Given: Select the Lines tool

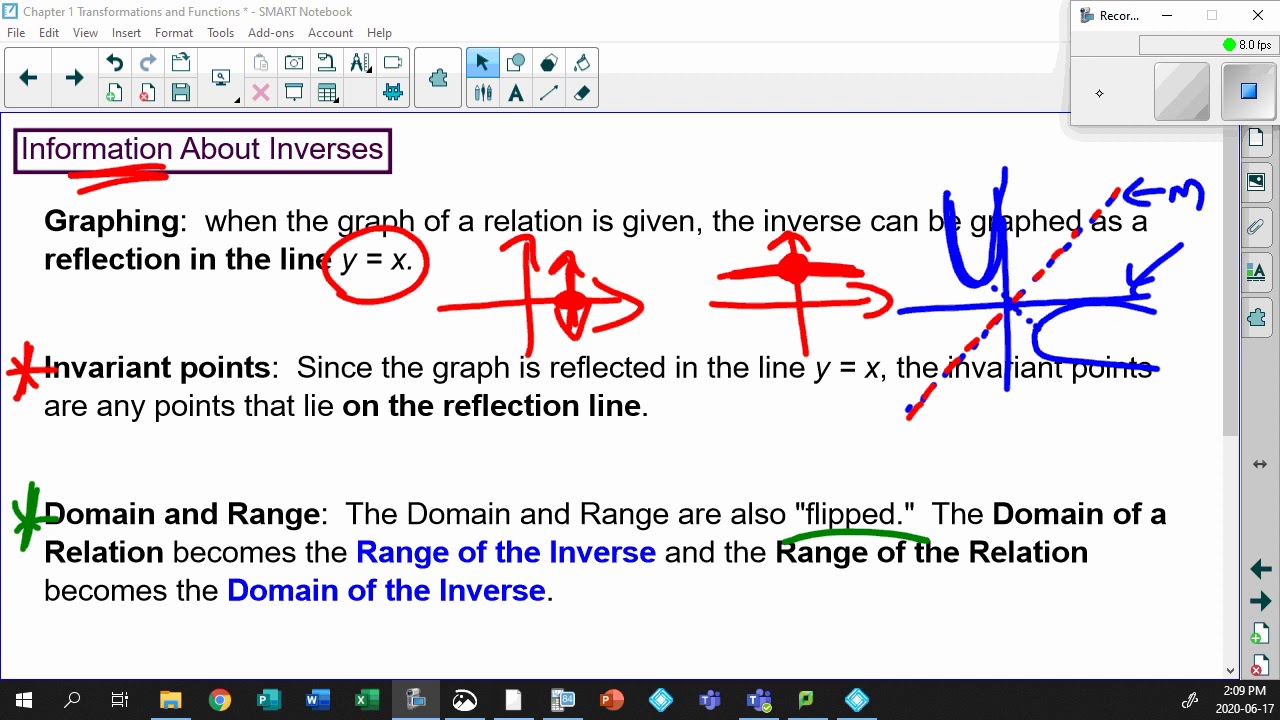Looking at the screenshot, I should 549,93.
